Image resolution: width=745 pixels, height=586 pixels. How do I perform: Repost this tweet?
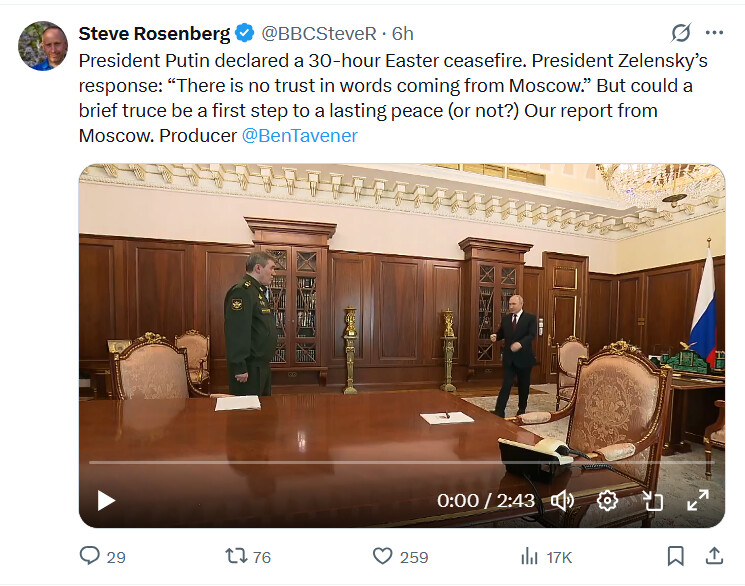[236, 556]
